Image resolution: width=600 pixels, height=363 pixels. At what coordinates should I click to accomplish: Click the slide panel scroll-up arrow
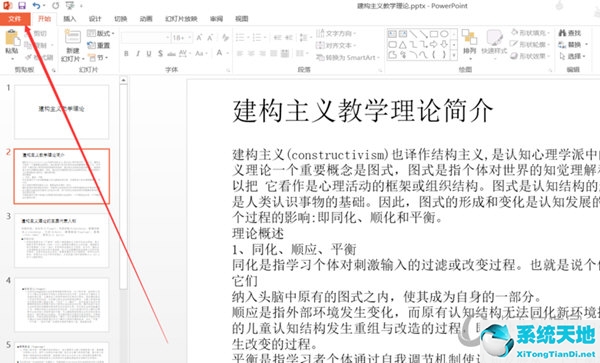coord(123,80)
